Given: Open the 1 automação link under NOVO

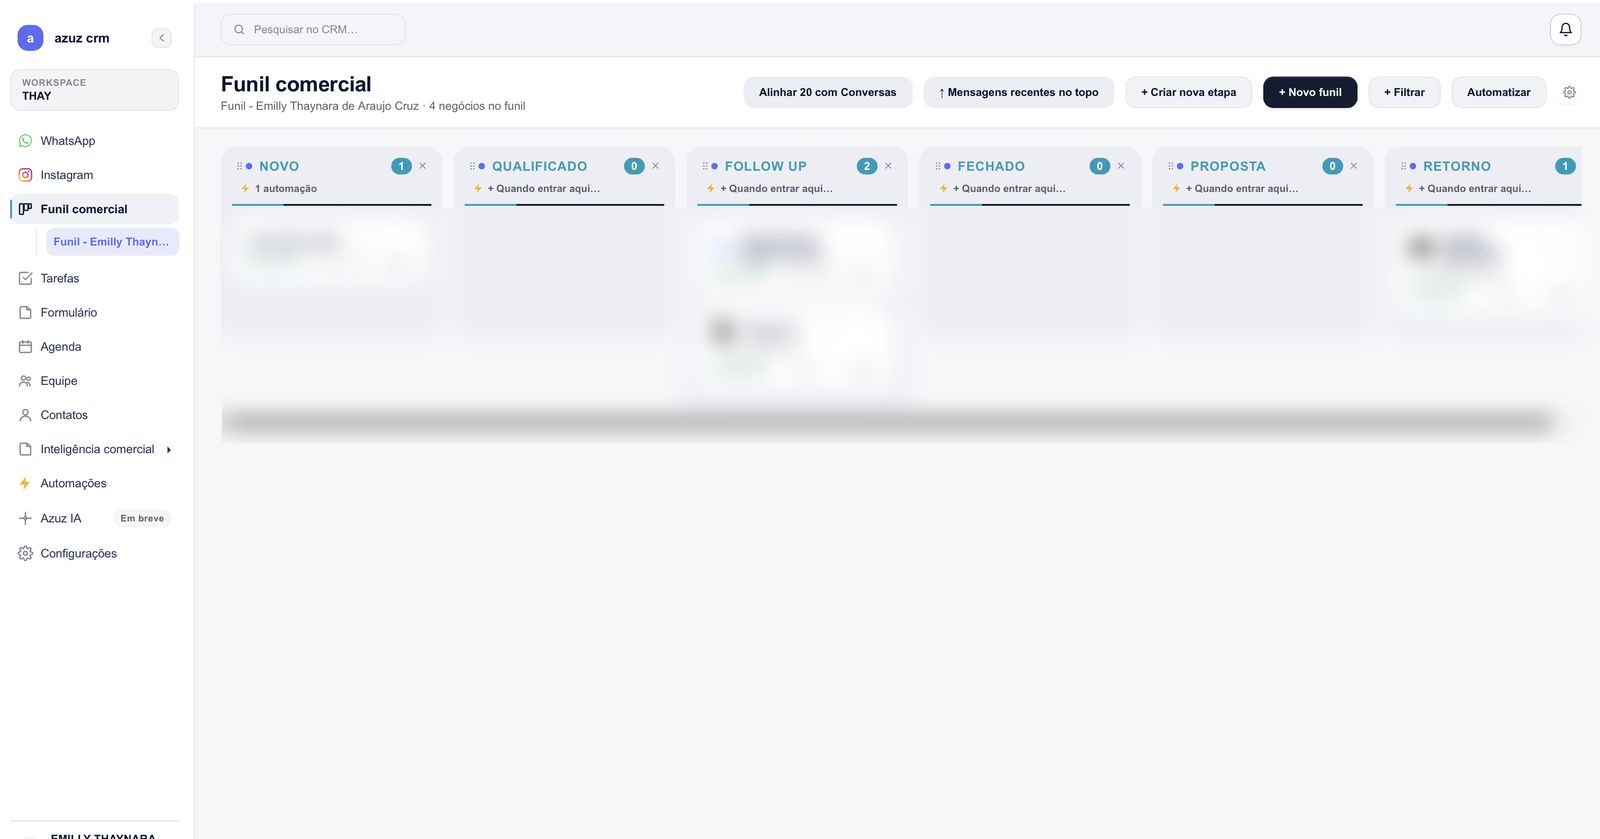Looking at the screenshot, I should (x=279, y=189).
